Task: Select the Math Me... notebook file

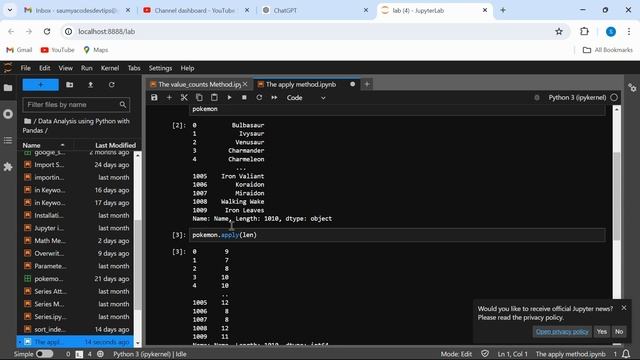Action: coord(76,241)
